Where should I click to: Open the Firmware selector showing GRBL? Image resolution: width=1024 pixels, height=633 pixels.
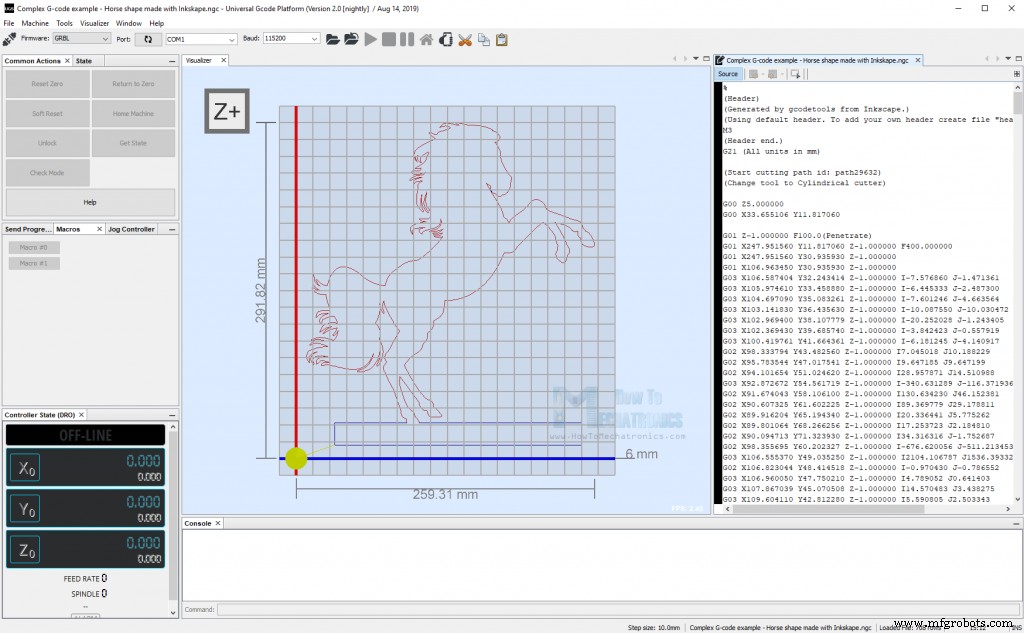tap(82, 39)
